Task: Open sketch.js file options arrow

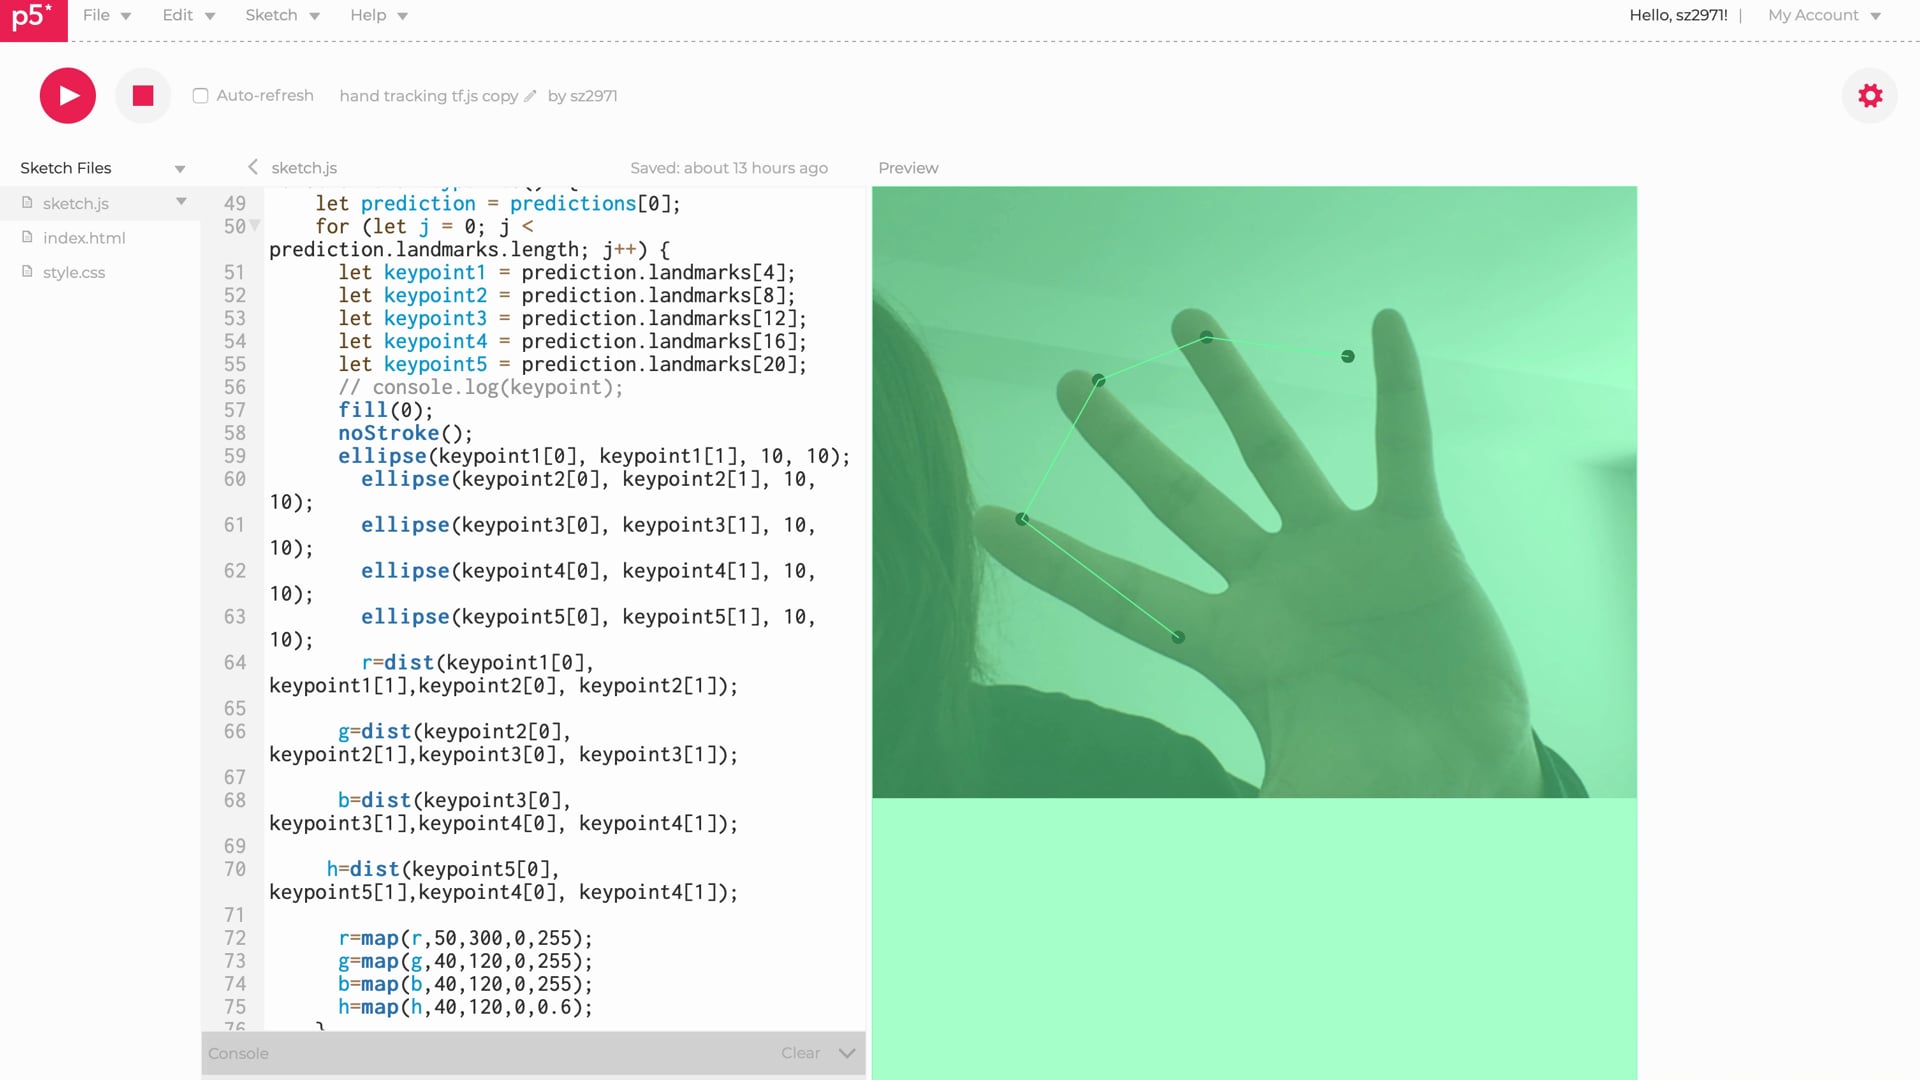Action: [181, 202]
